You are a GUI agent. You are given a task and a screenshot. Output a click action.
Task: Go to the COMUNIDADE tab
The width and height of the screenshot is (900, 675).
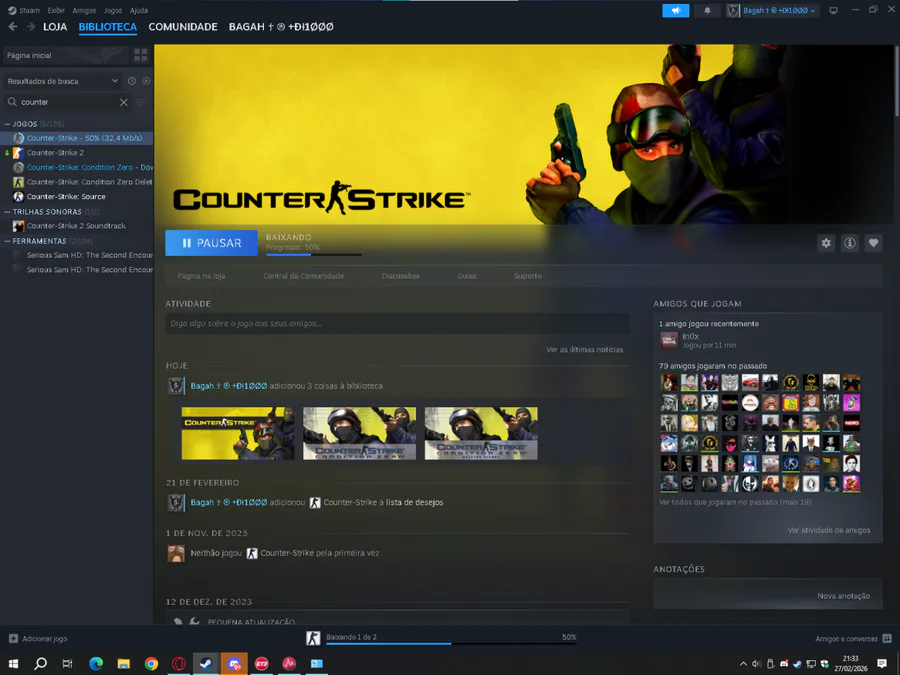[183, 26]
